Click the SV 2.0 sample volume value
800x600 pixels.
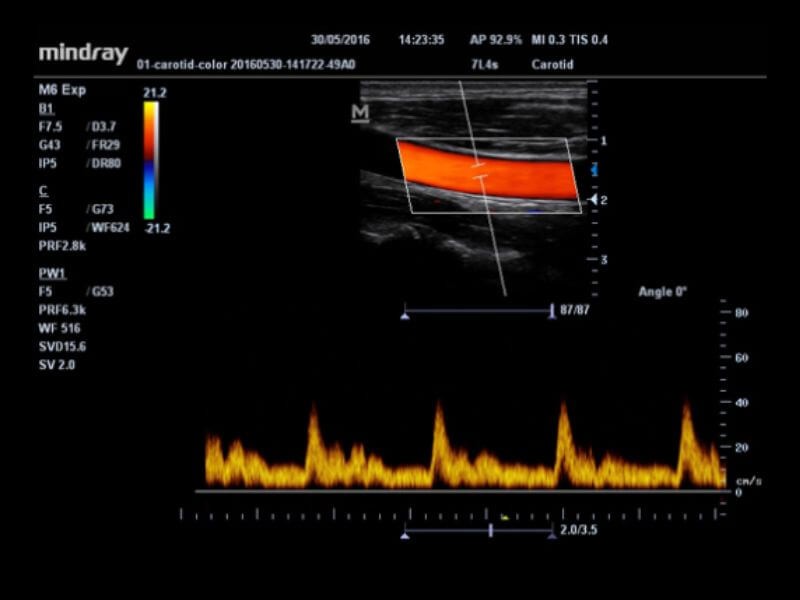click(56, 365)
